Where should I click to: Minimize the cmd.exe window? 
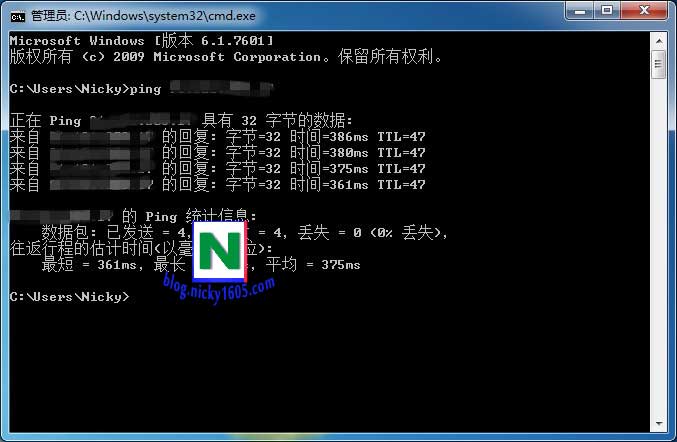tap(579, 10)
